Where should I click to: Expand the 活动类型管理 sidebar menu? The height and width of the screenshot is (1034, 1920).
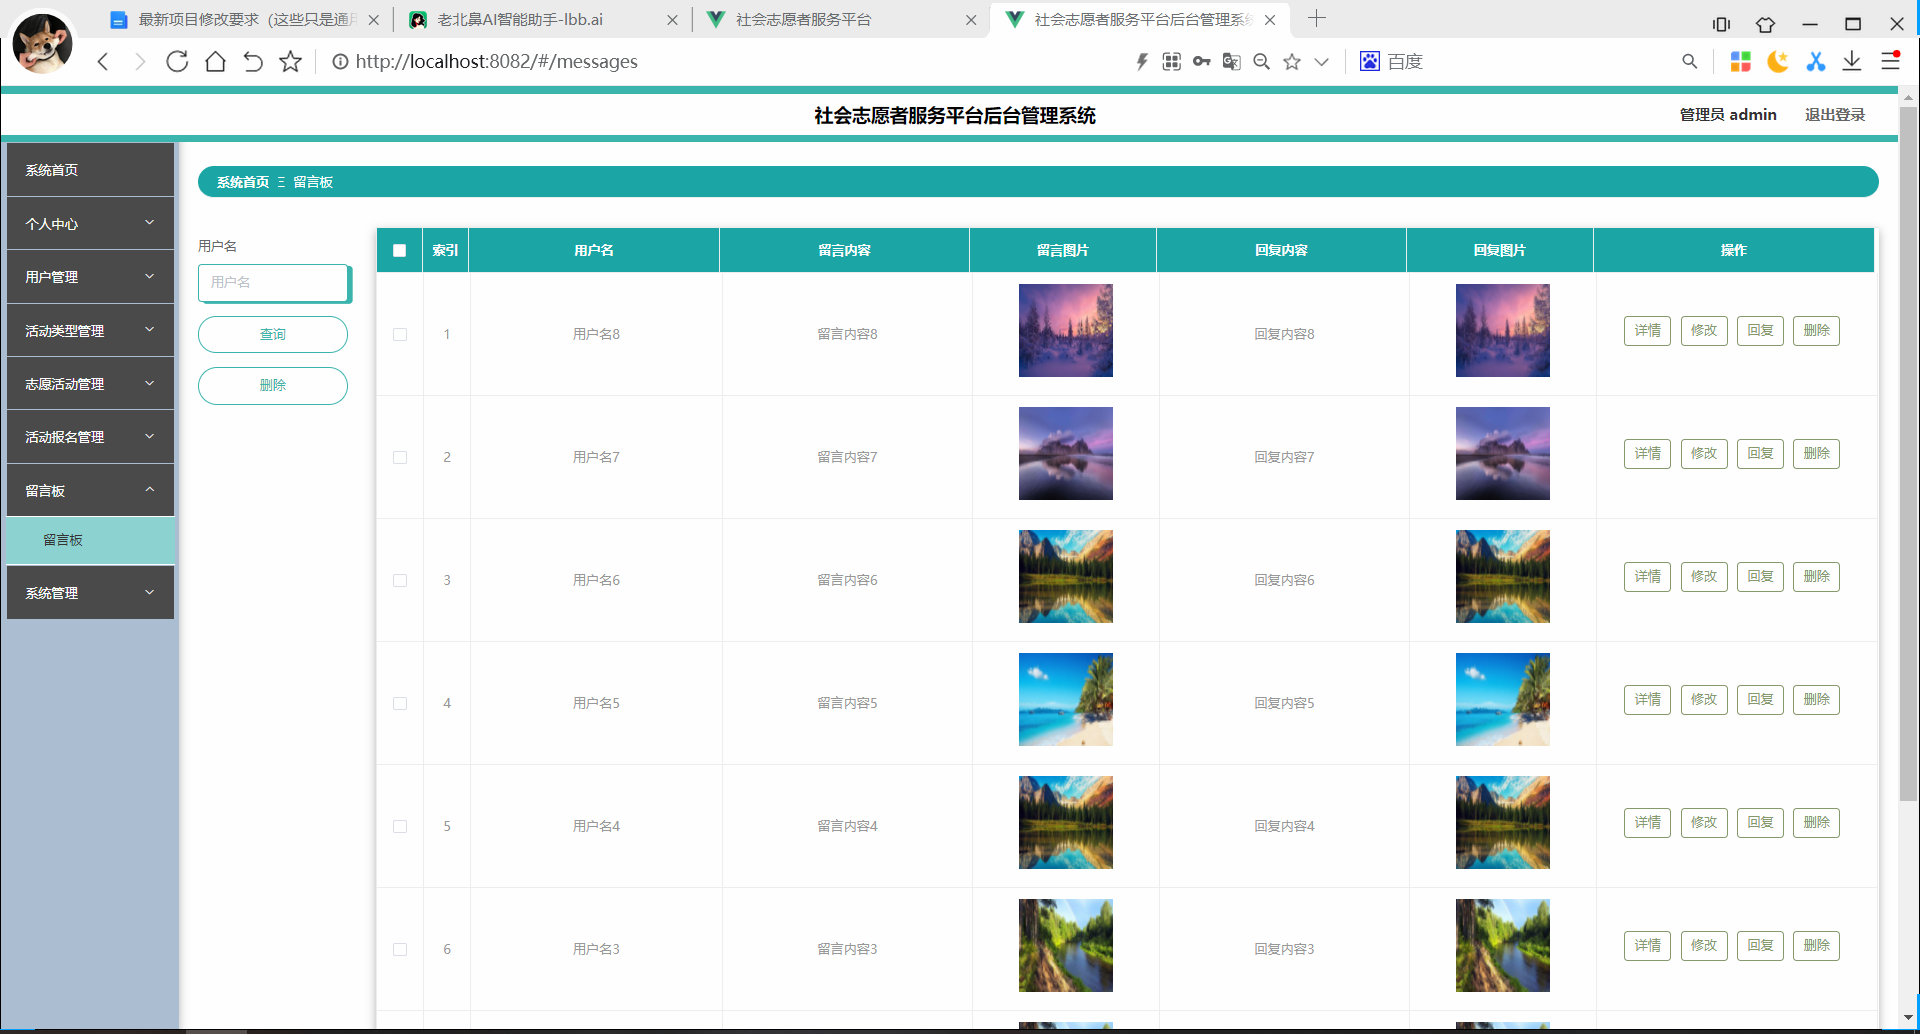point(90,331)
